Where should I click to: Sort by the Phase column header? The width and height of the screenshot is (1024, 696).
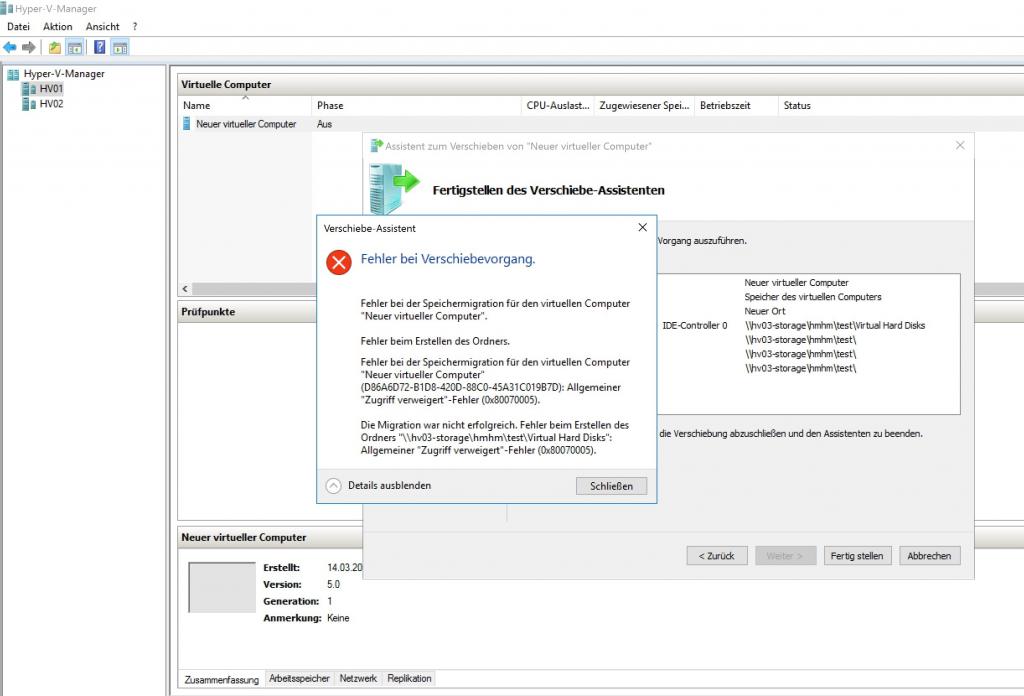pyautogui.click(x=417, y=105)
